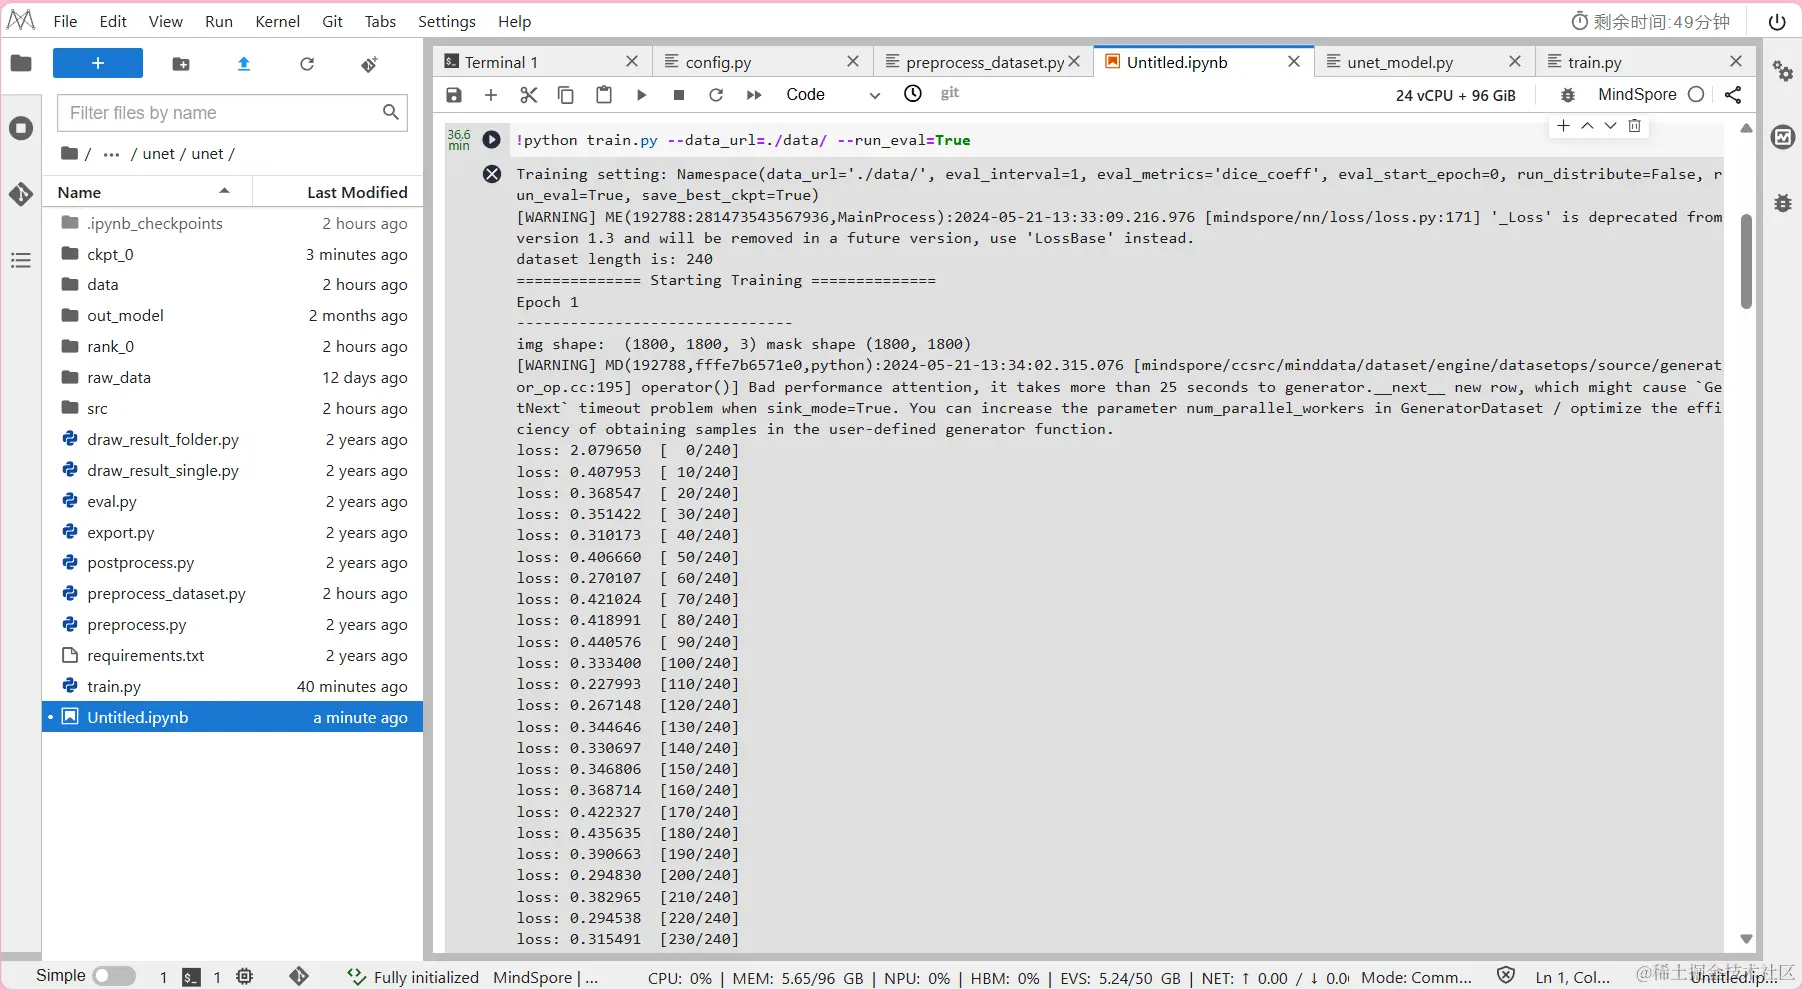Click the notebook vertical scrollbar thumb

pos(1746,261)
